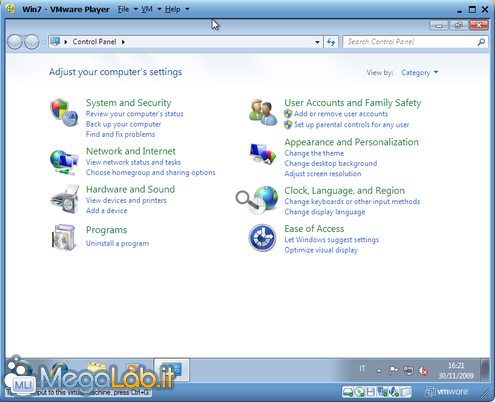Click the VMware hard disk status icon
The image size is (495, 402).
(x=348, y=392)
